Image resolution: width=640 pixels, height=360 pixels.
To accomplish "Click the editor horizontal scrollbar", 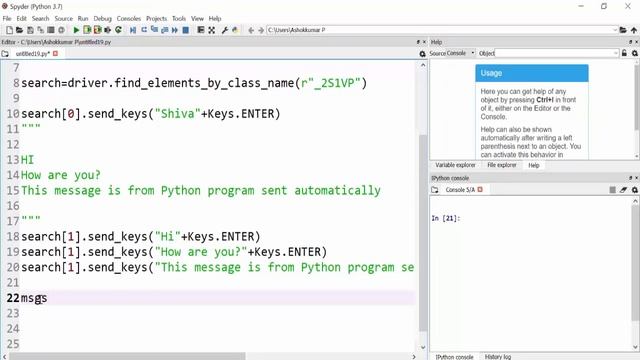I will point(127,356).
